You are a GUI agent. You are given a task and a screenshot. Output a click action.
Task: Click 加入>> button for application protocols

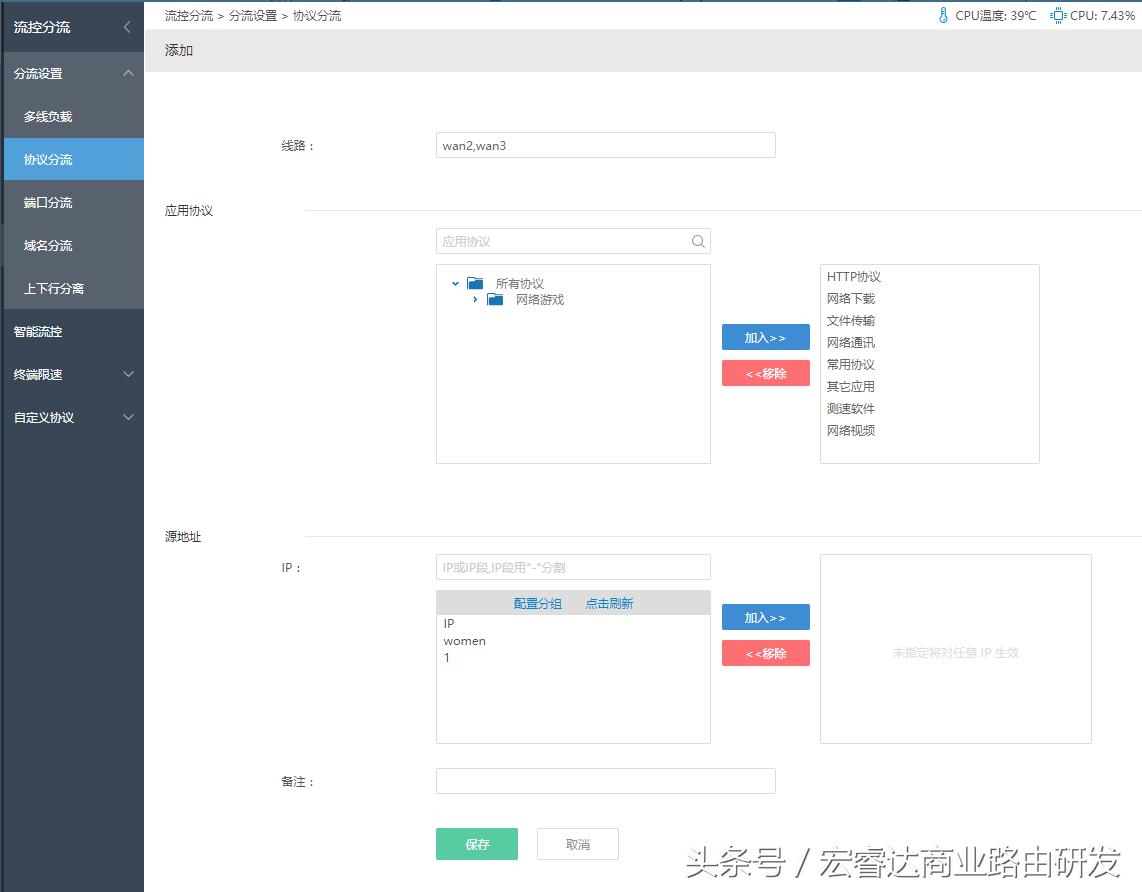(765, 338)
